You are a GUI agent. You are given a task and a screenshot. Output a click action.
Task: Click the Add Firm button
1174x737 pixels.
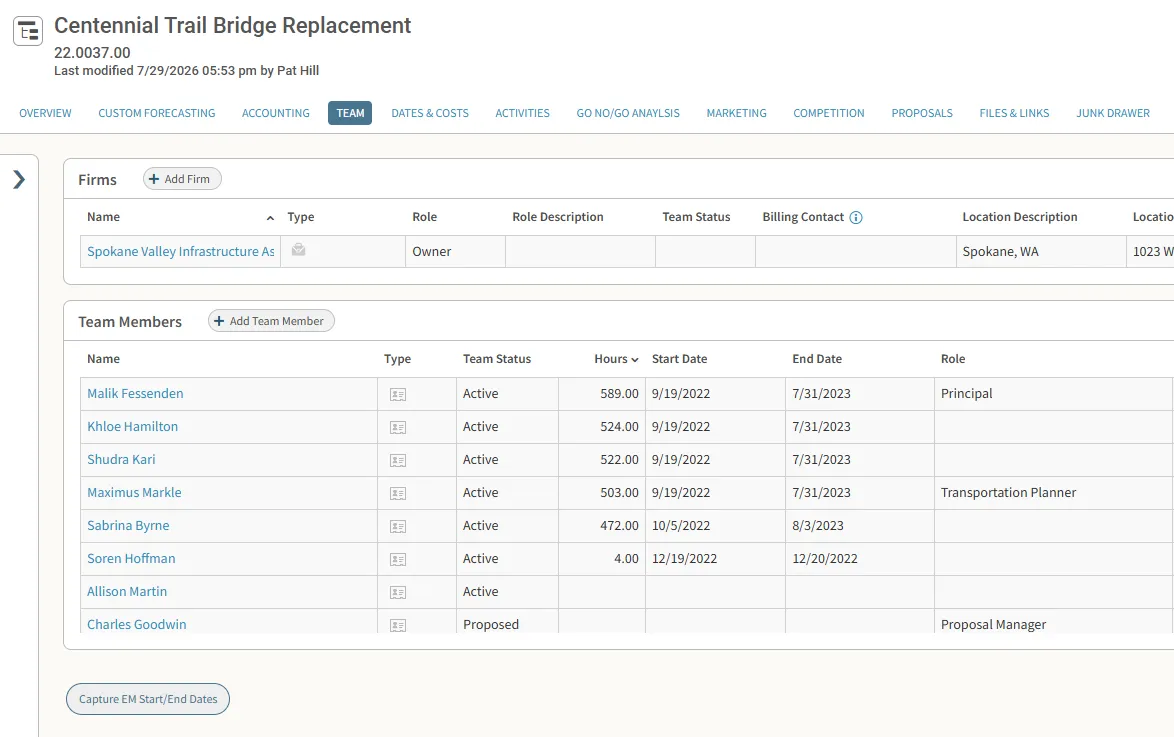coord(182,179)
